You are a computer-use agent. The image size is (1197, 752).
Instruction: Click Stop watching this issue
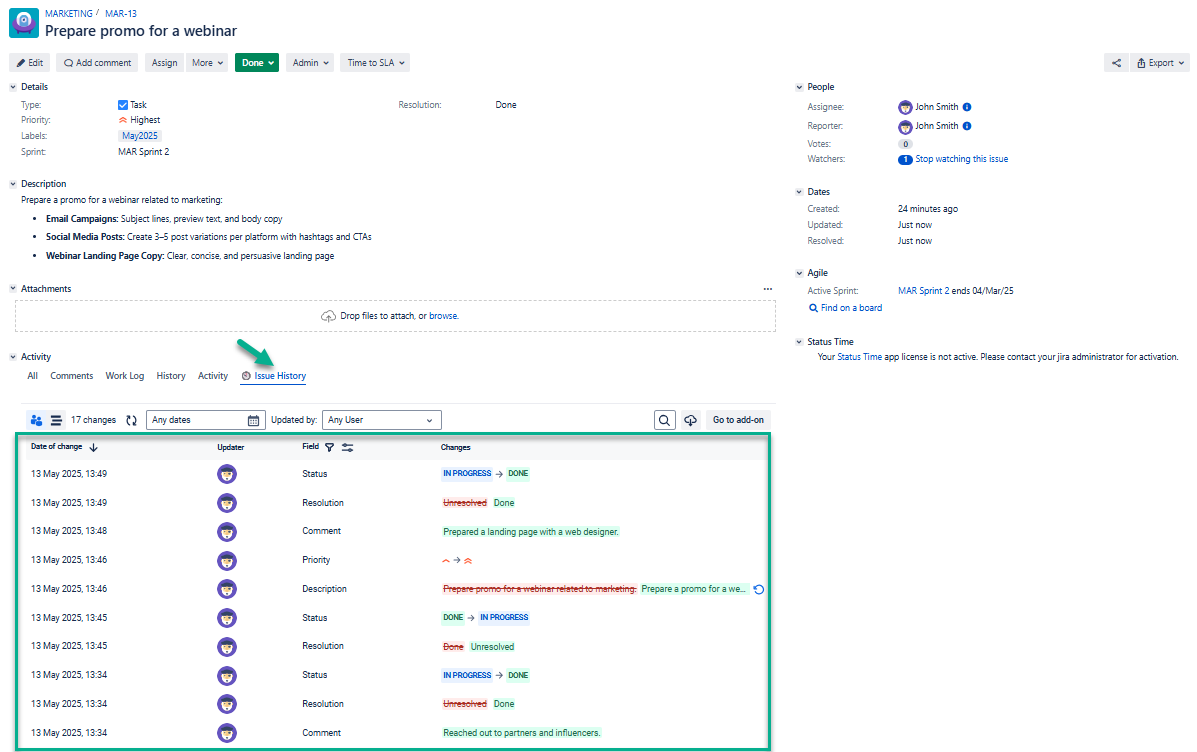(960, 158)
